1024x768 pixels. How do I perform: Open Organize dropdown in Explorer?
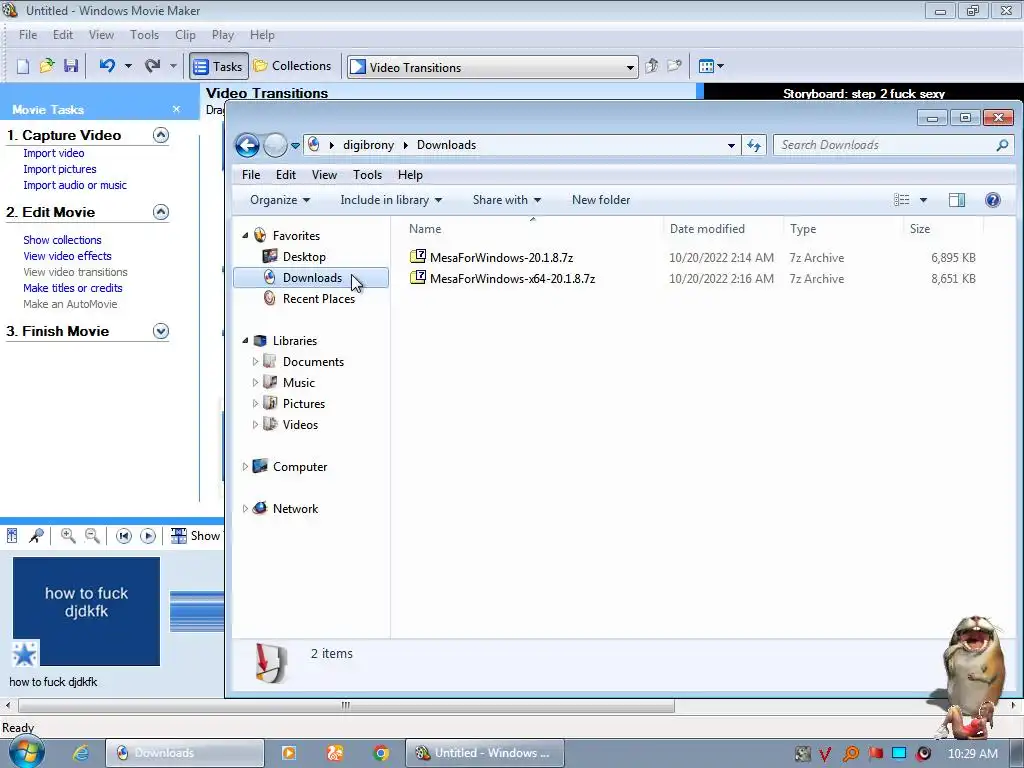[280, 200]
